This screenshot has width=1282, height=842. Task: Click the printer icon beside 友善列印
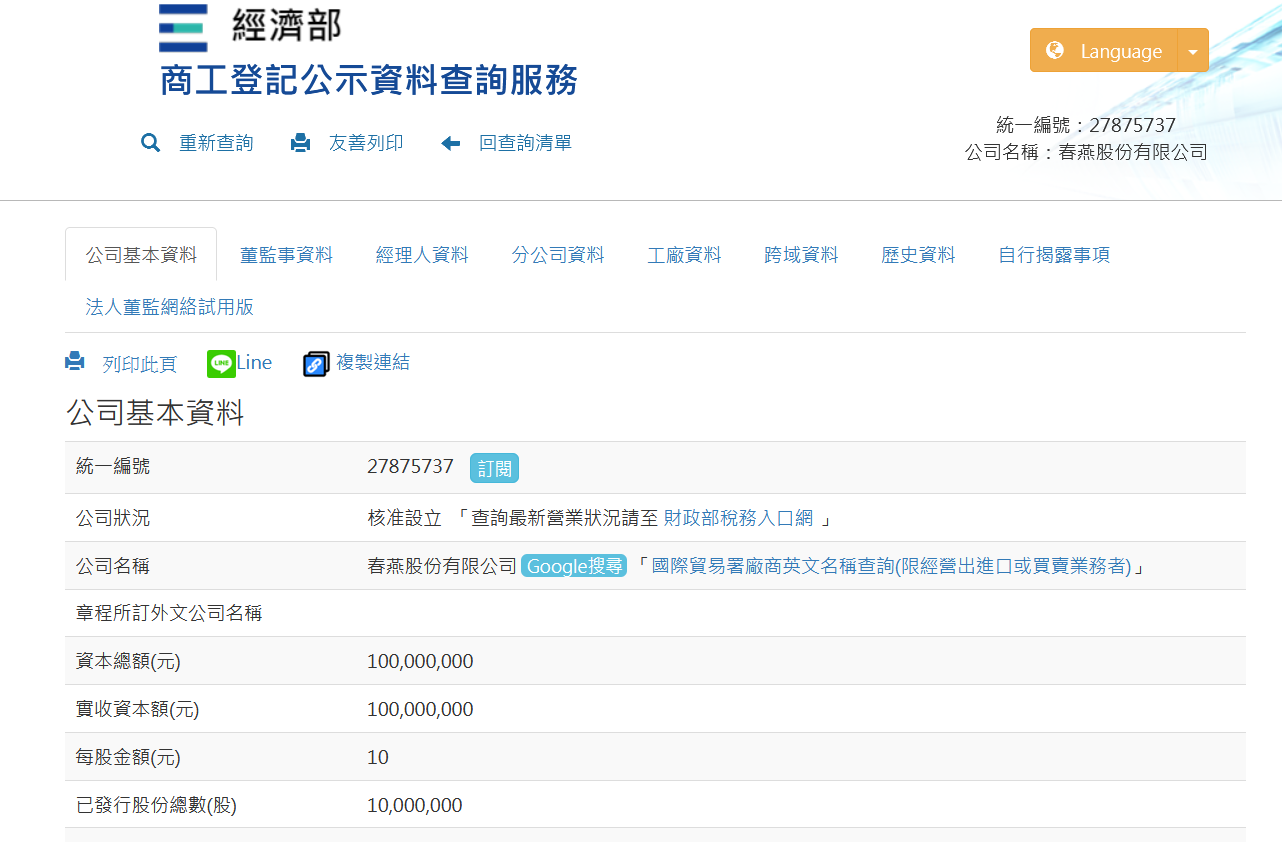coord(301,143)
